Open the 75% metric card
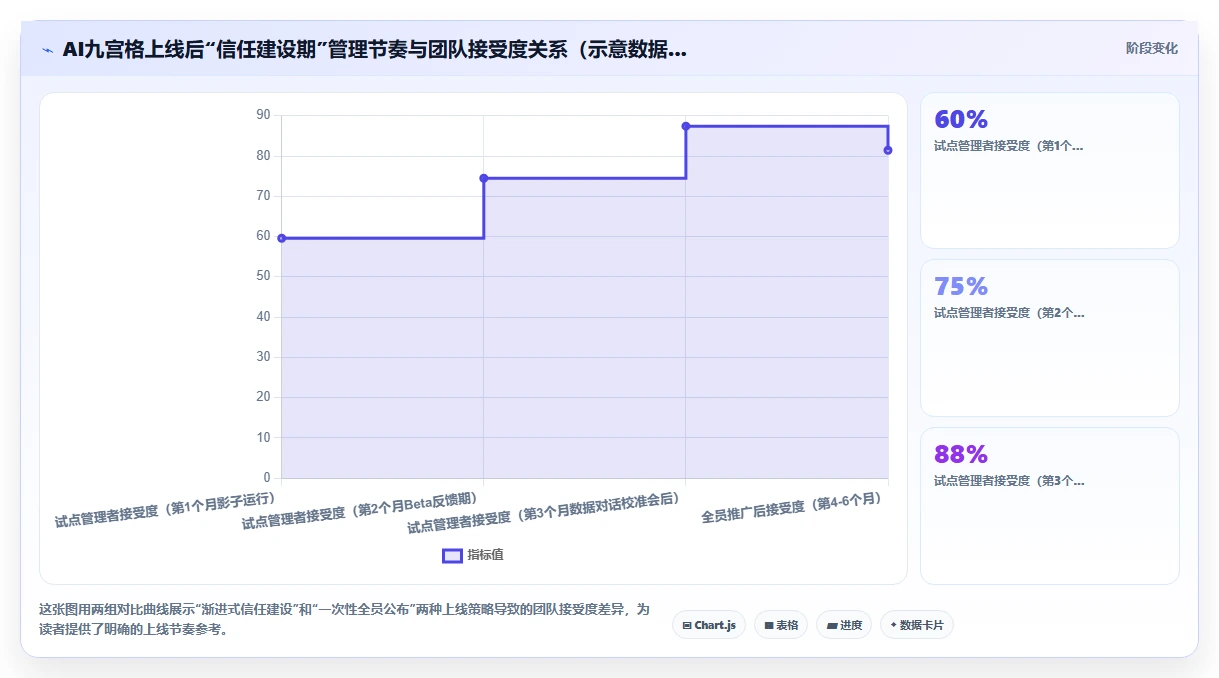The height and width of the screenshot is (678, 1219). tap(1050, 338)
